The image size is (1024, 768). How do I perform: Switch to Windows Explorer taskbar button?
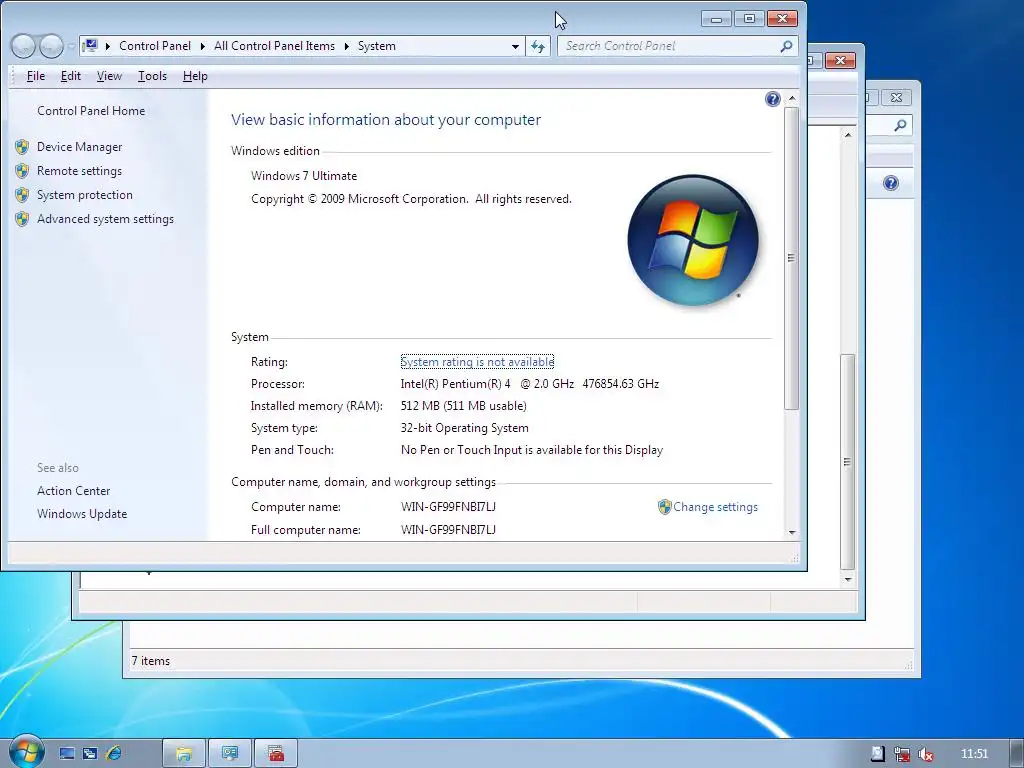(184, 754)
